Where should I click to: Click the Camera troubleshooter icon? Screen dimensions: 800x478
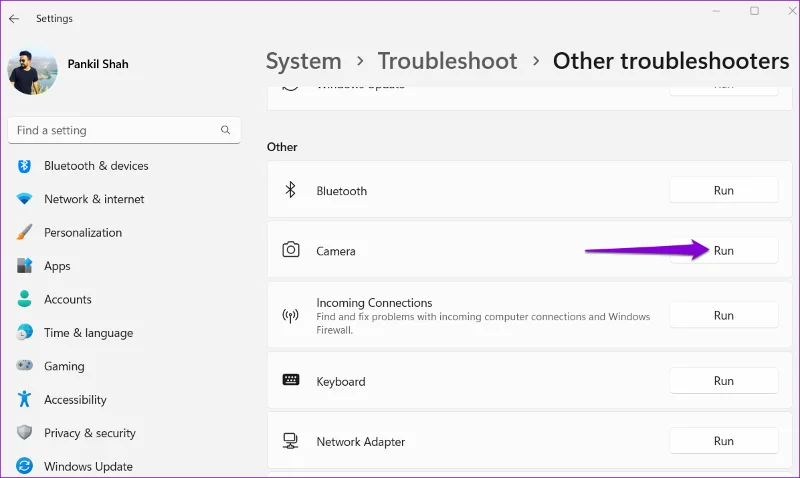(x=291, y=249)
